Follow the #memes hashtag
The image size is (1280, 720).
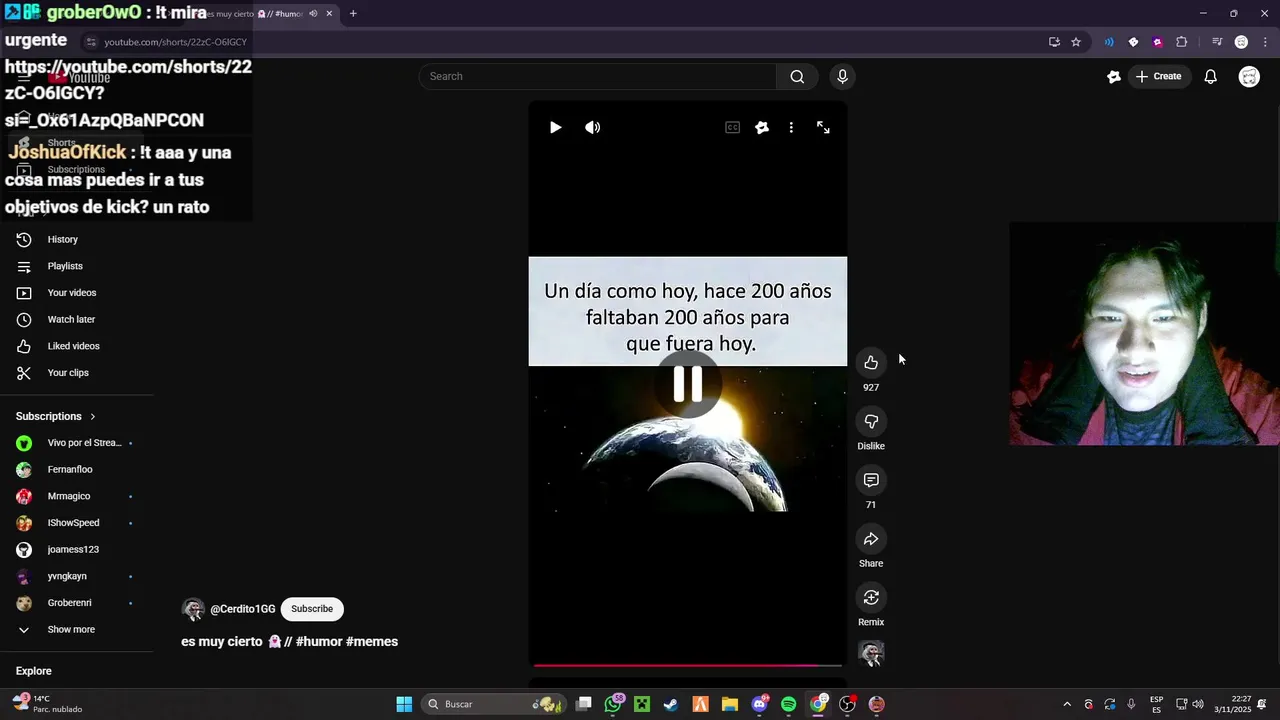[372, 641]
